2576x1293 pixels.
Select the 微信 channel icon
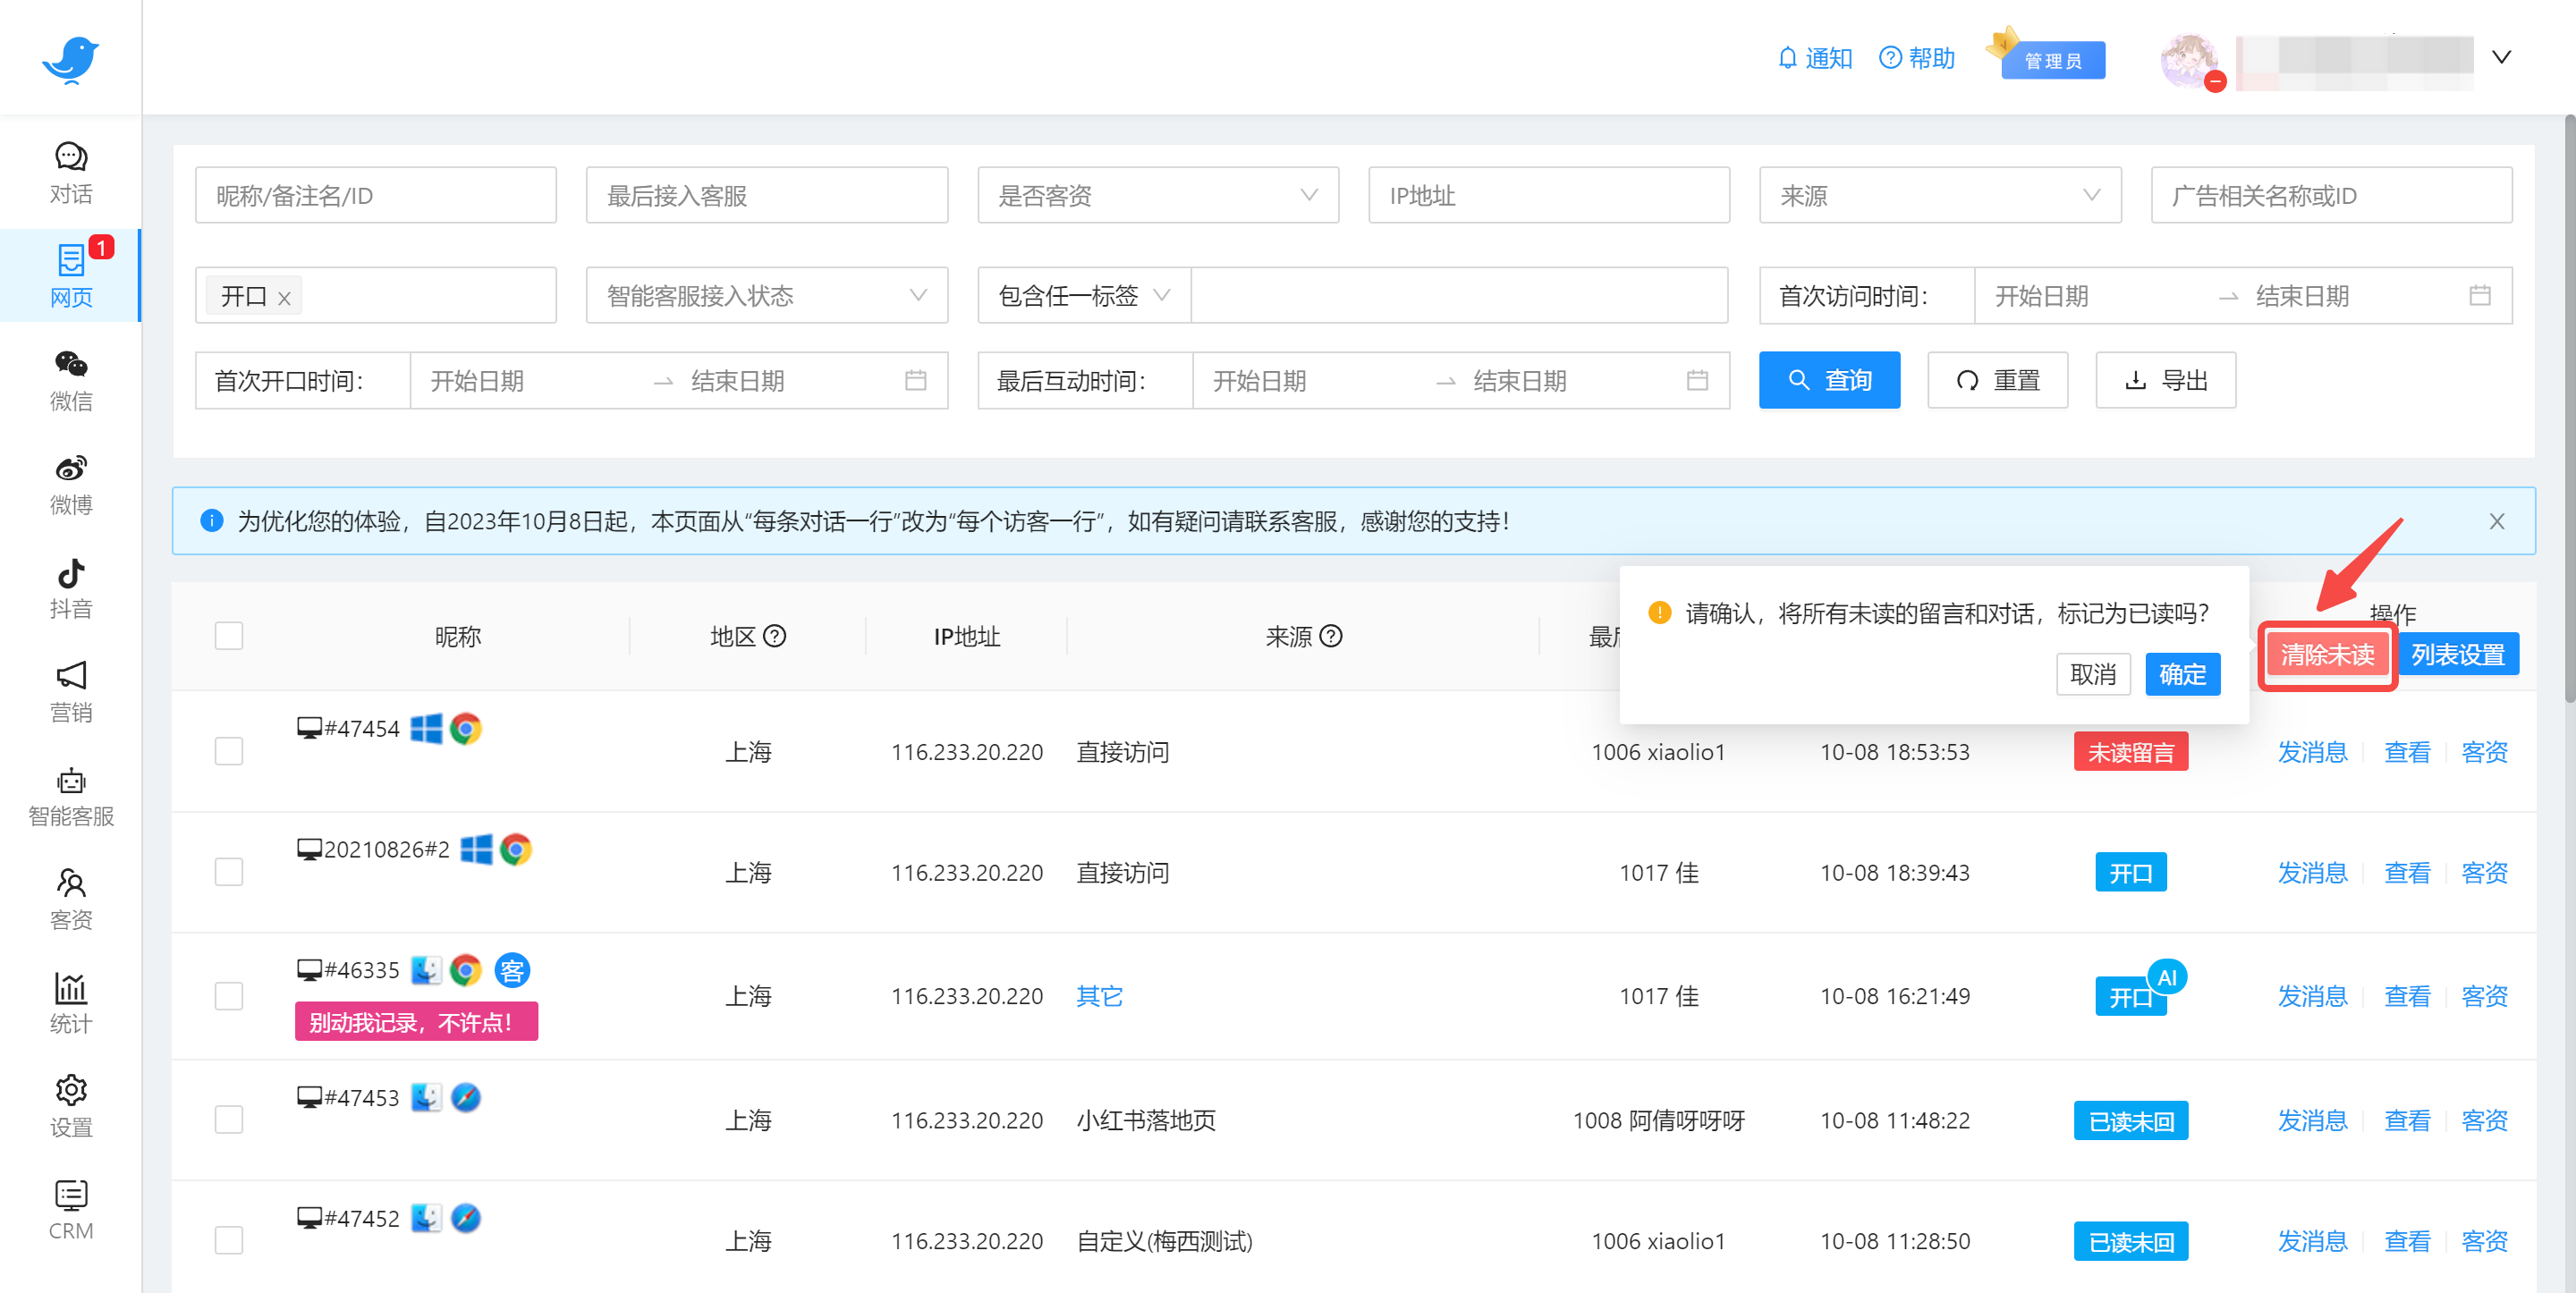[x=70, y=380]
